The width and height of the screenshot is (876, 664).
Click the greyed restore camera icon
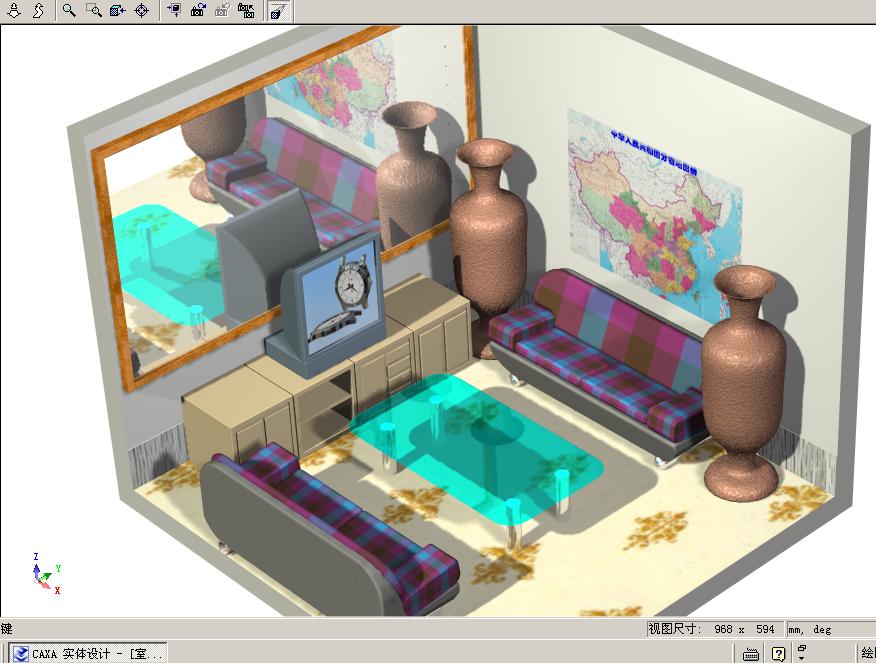click(222, 10)
